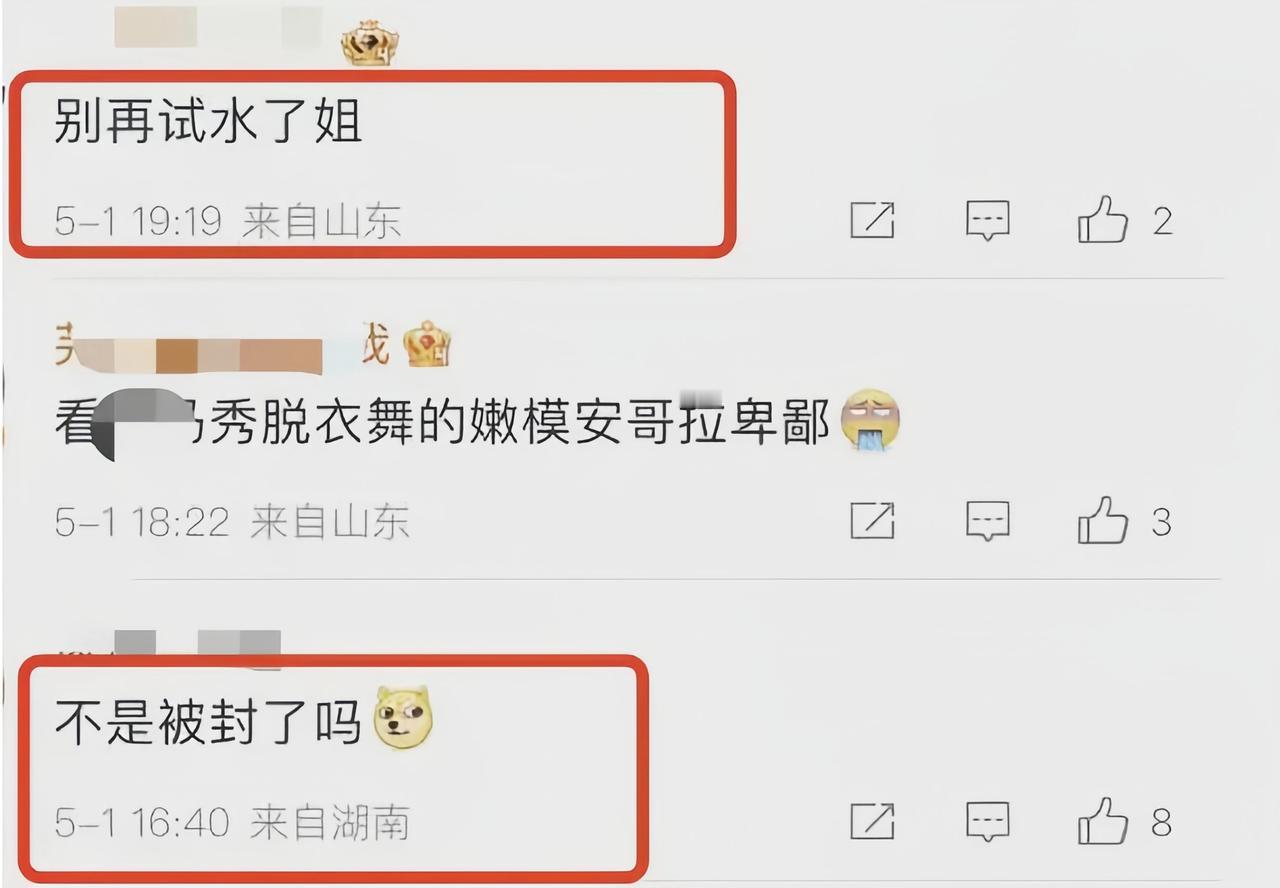Click repost icon on 18:22 comment
Image resolution: width=1280 pixels, height=888 pixels.
[x=872, y=521]
